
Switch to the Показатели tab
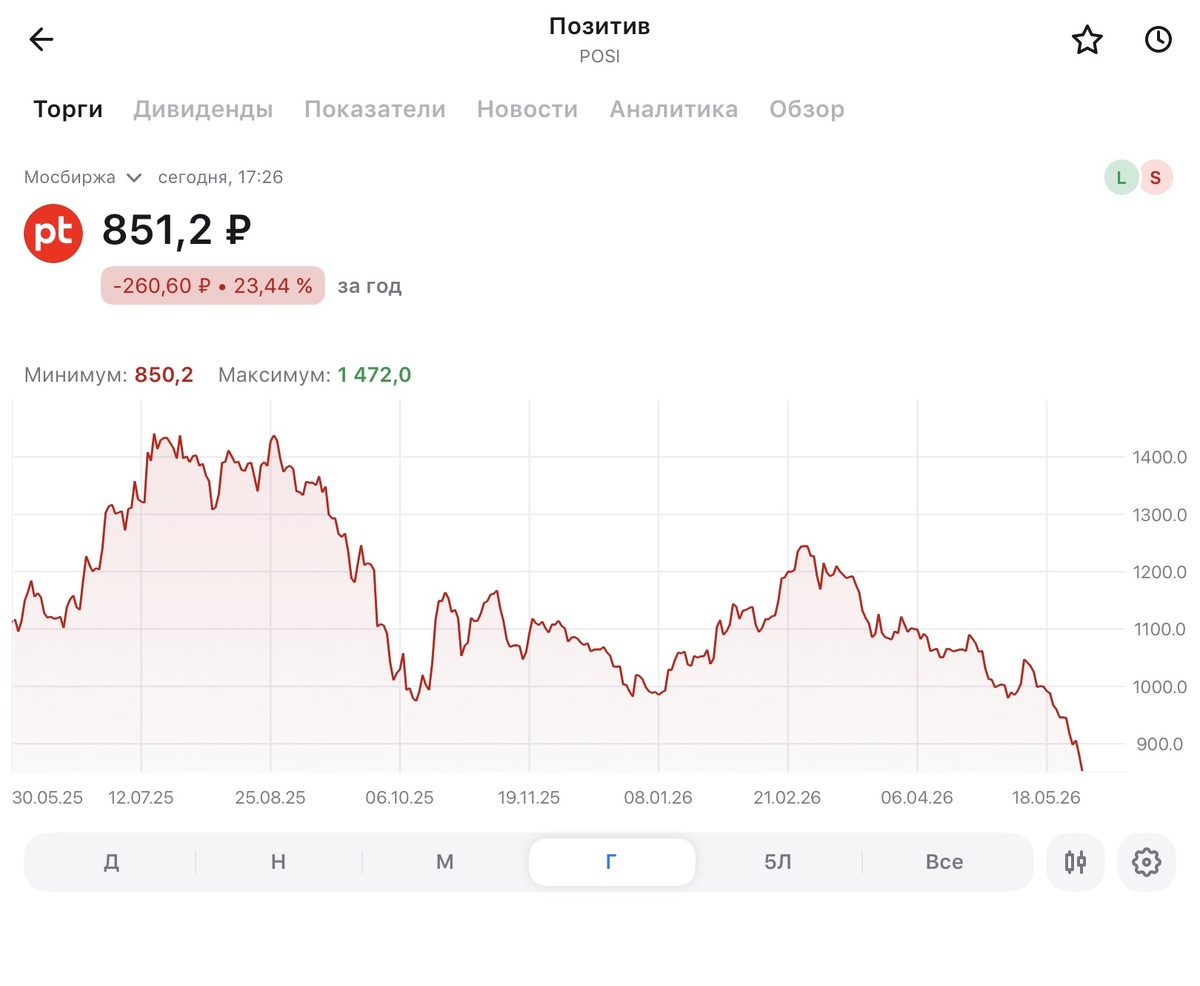(x=375, y=109)
